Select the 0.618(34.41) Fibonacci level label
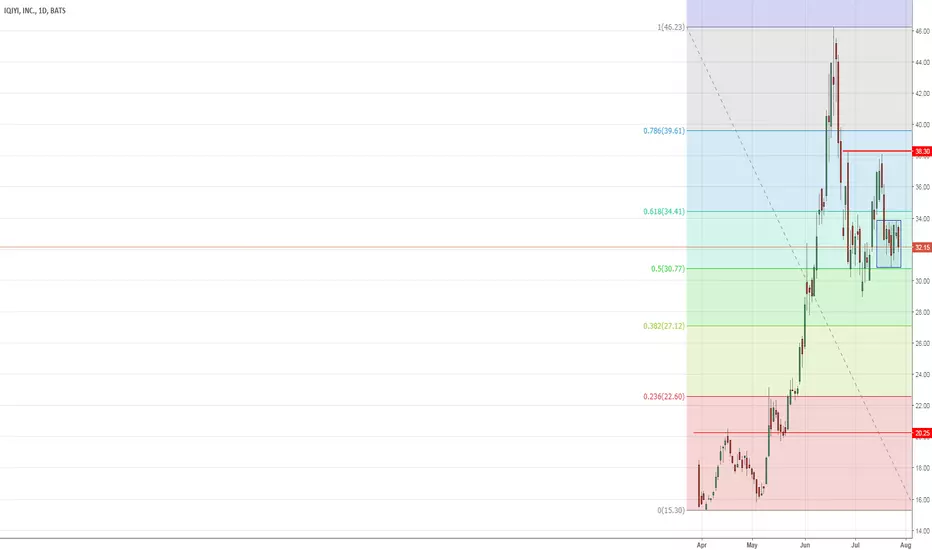Image resolution: width=932 pixels, height=550 pixels. (x=664, y=211)
